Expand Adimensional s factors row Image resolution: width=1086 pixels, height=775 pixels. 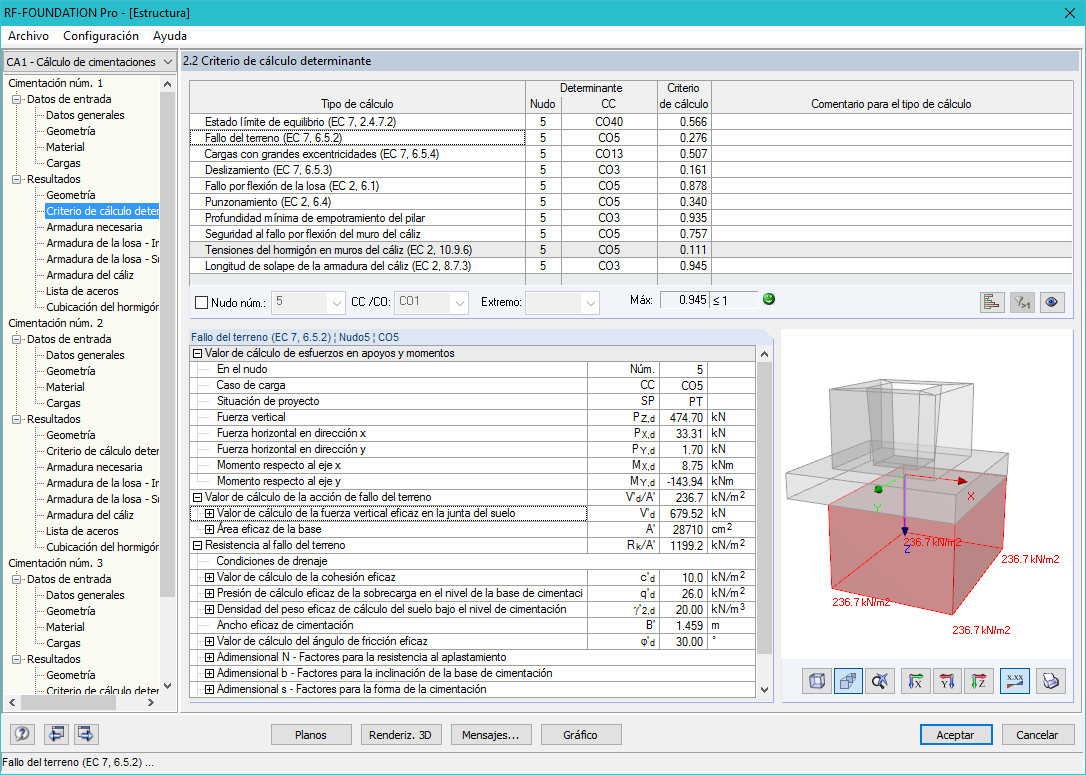(x=209, y=689)
